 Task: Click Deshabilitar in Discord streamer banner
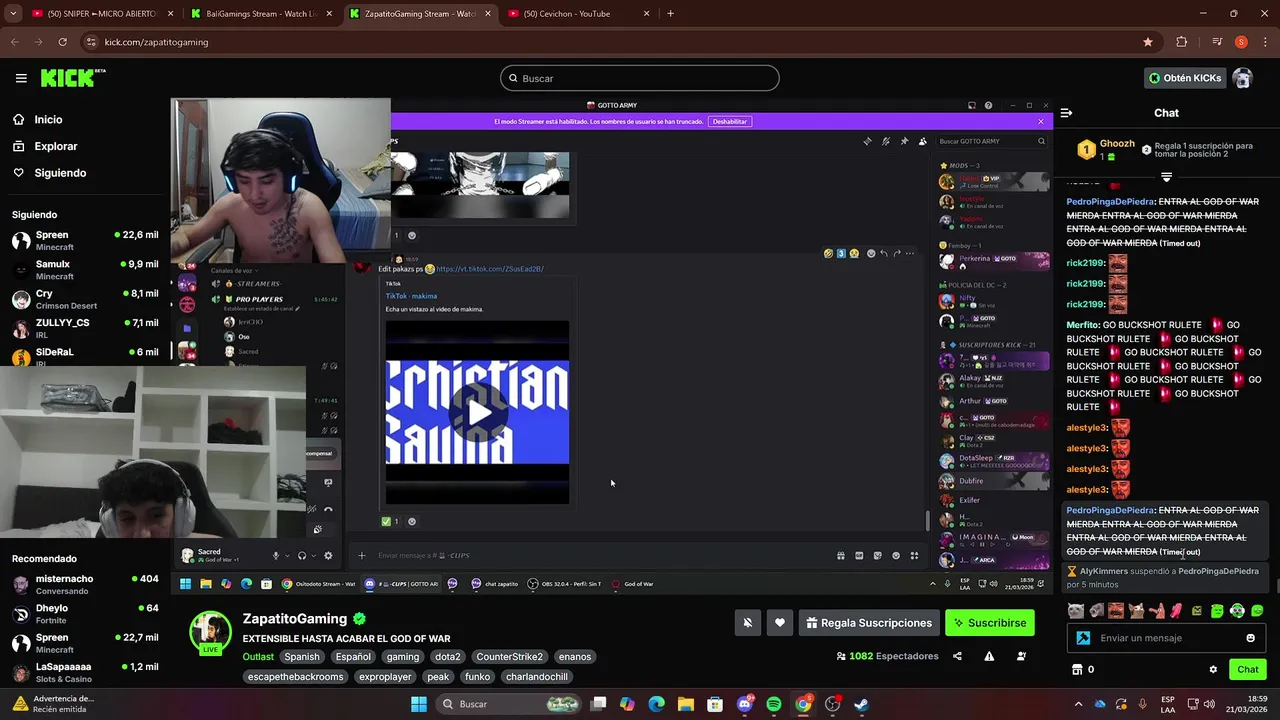(x=729, y=121)
